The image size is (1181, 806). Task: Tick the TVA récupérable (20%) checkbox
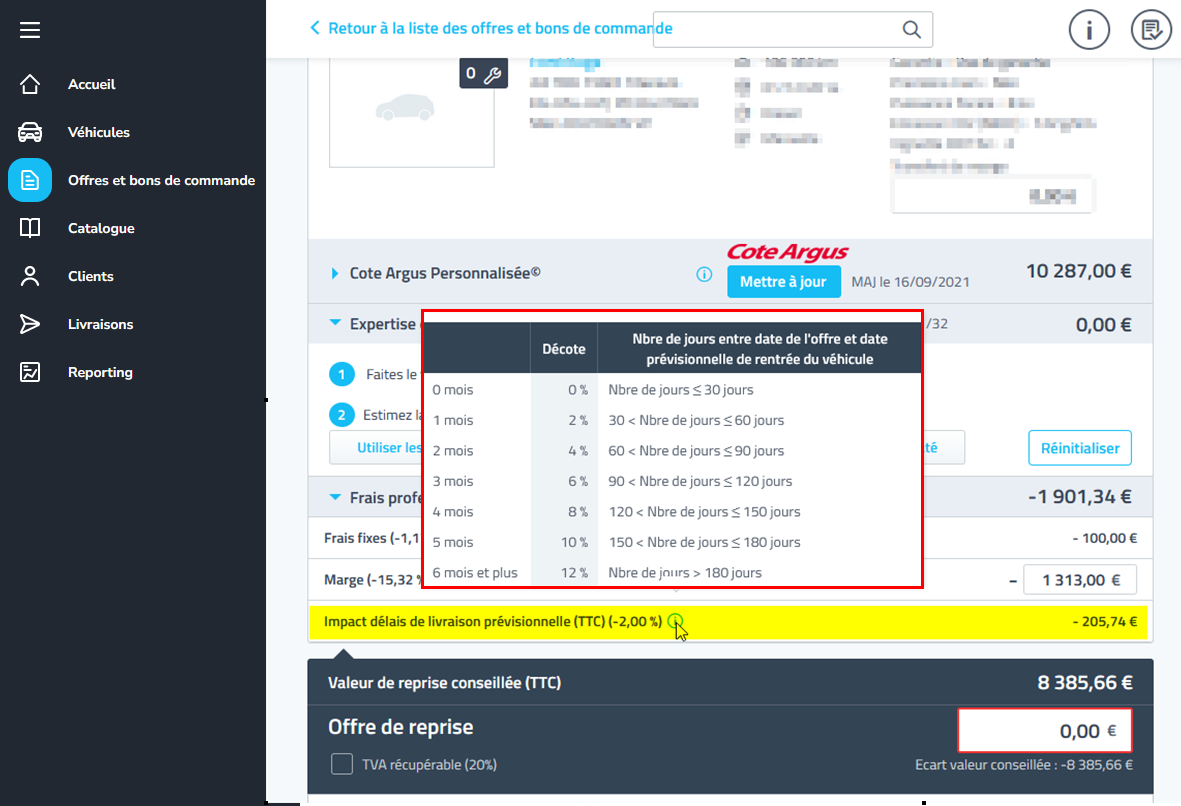pyautogui.click(x=342, y=764)
